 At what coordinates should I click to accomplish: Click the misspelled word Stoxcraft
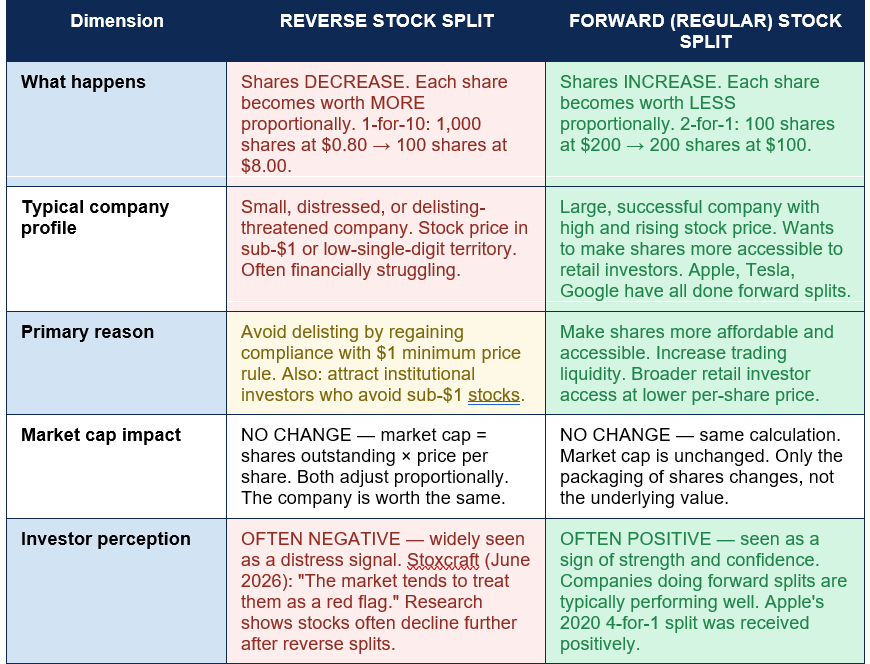(x=443, y=560)
